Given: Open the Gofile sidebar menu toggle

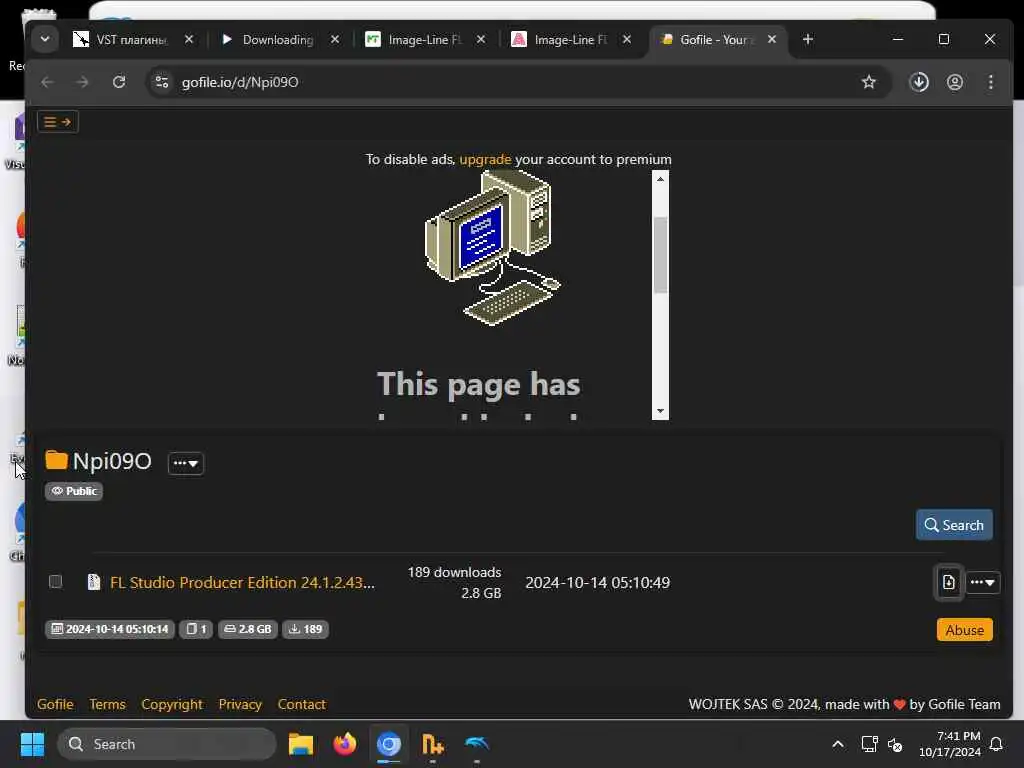Looking at the screenshot, I should click(57, 121).
